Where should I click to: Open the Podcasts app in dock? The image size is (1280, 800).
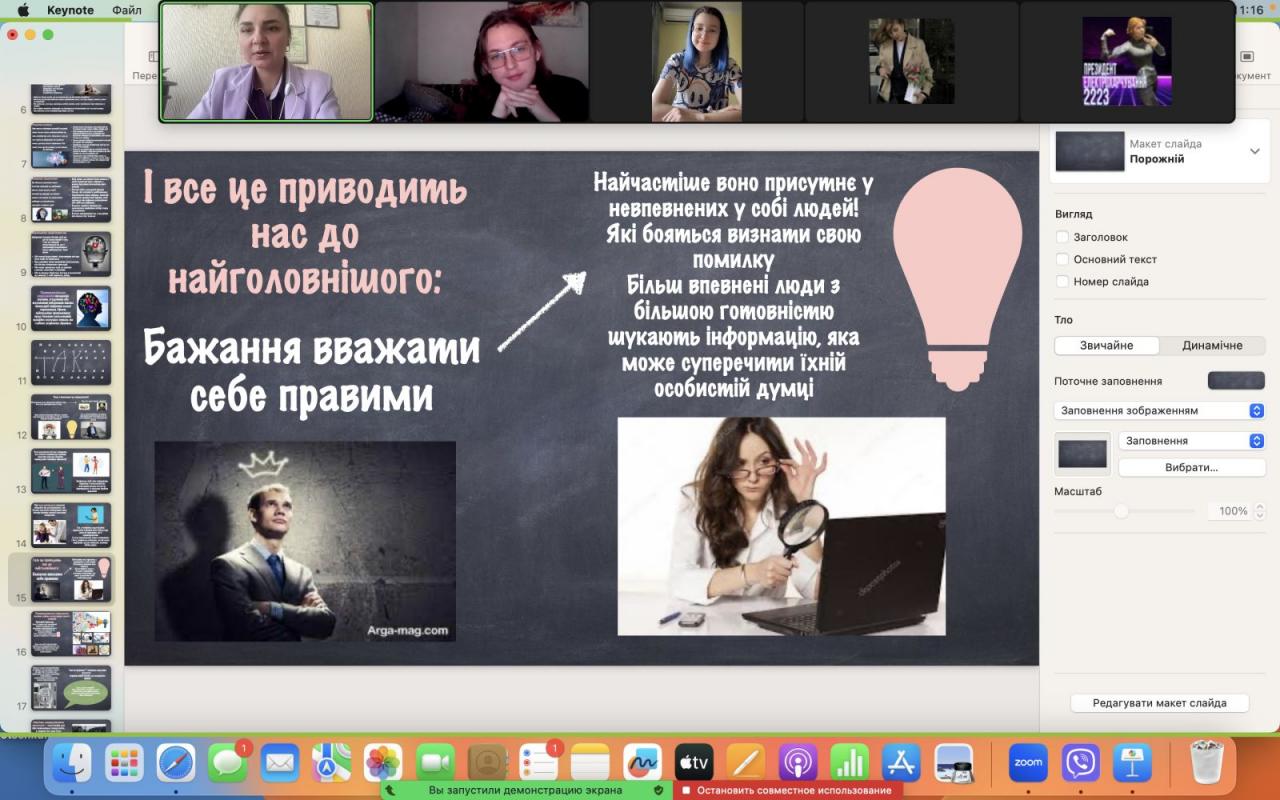pos(798,764)
